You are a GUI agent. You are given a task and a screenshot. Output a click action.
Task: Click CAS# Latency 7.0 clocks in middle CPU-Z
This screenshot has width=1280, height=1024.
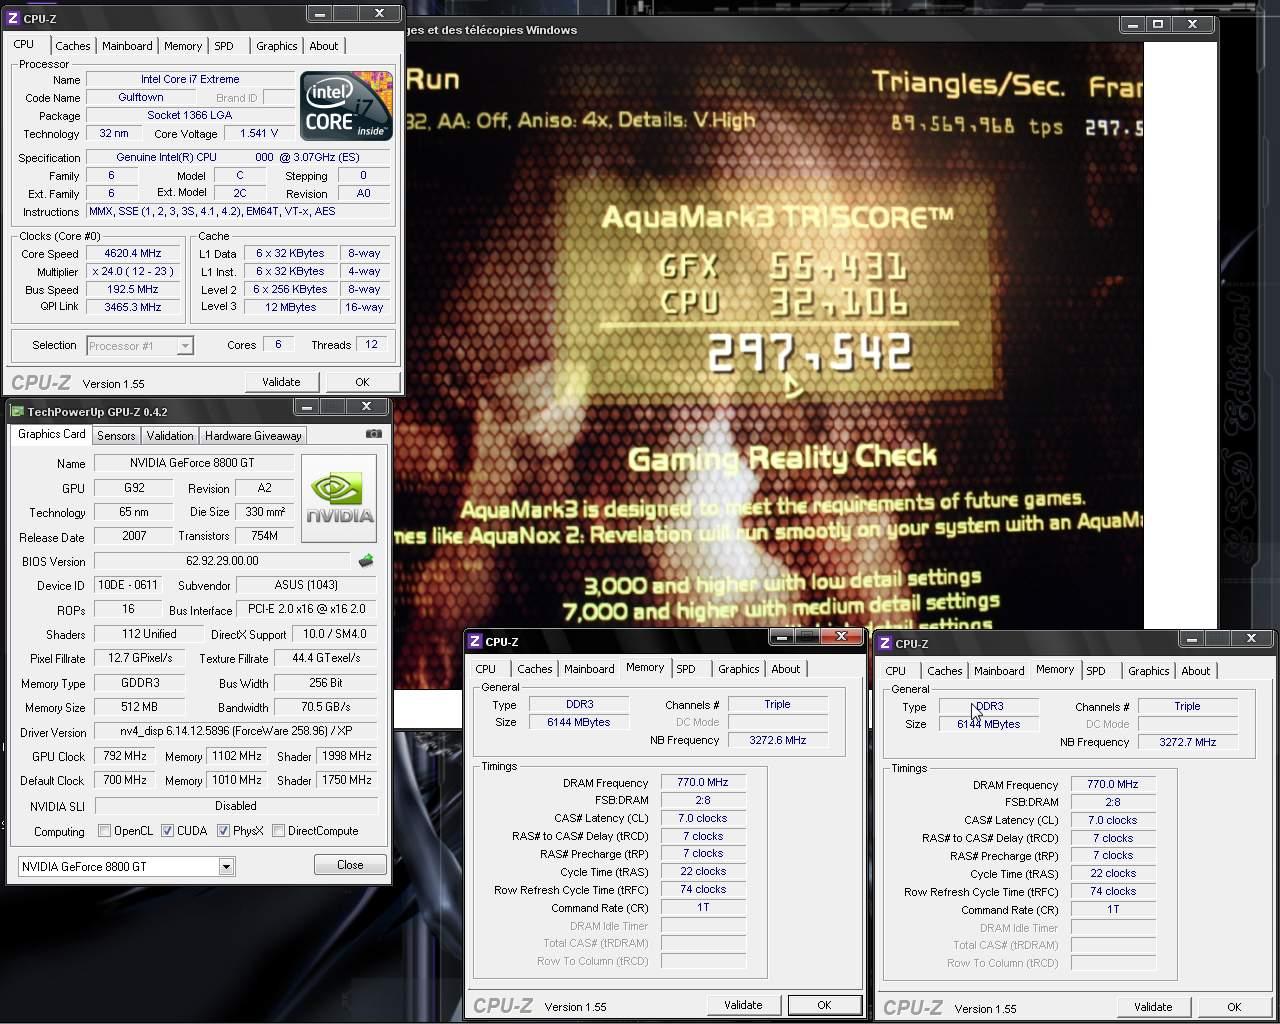pyautogui.click(x=703, y=818)
